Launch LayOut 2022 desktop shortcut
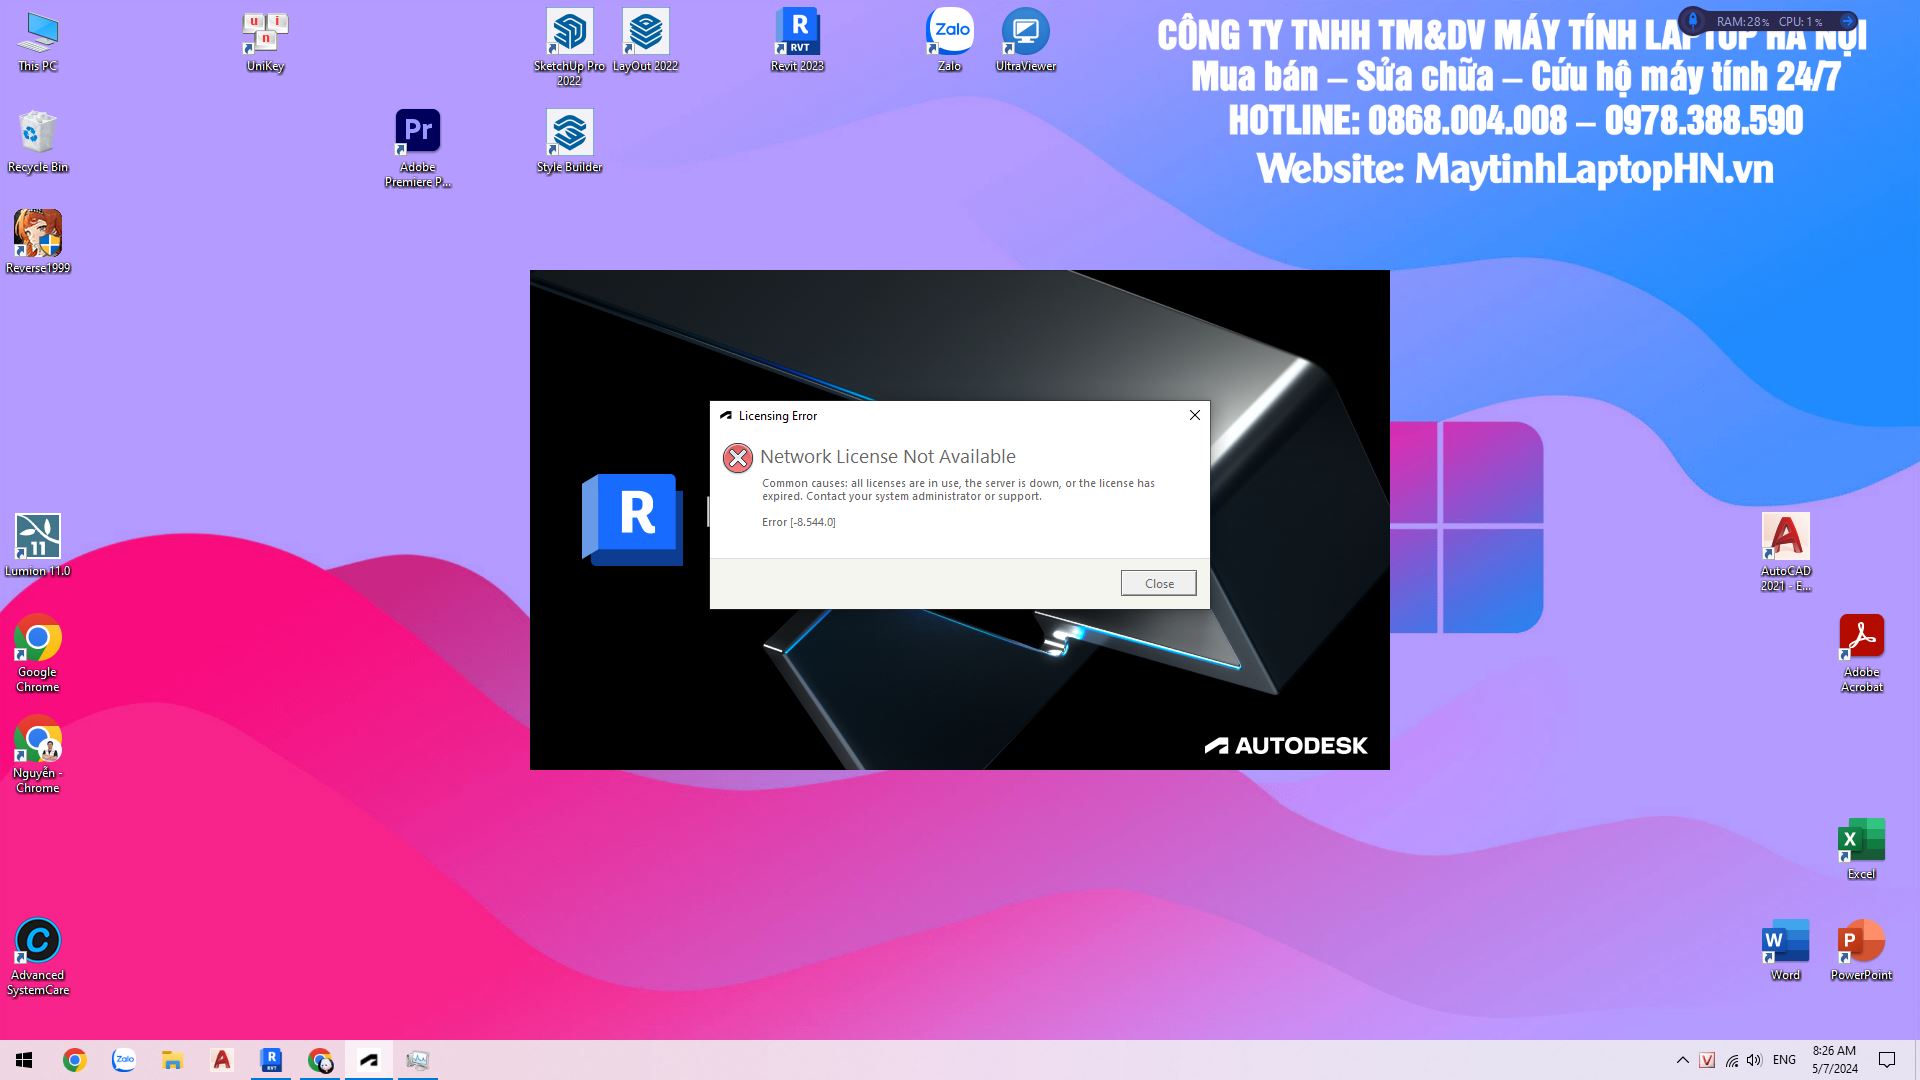This screenshot has width=1920, height=1080. [645, 33]
